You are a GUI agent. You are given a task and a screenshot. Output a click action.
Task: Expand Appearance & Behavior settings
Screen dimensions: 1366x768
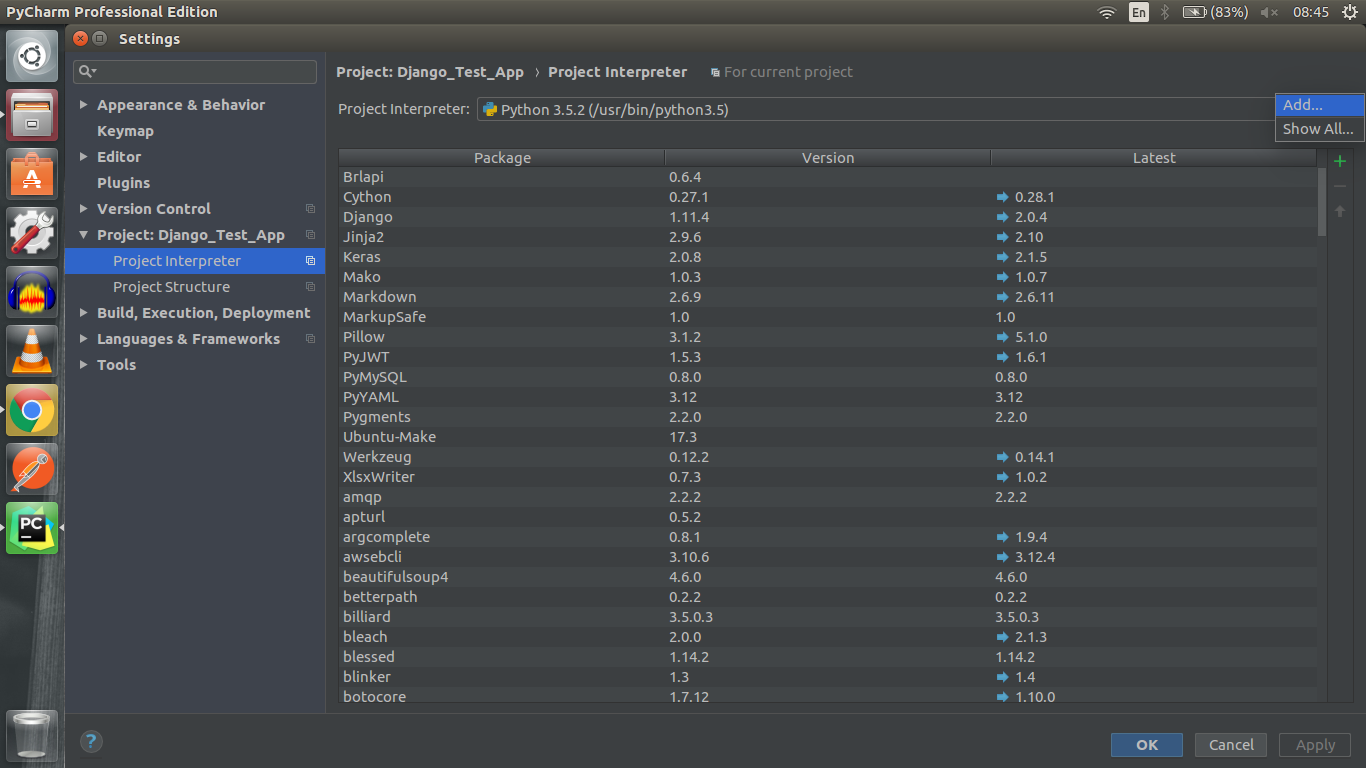tap(84, 105)
